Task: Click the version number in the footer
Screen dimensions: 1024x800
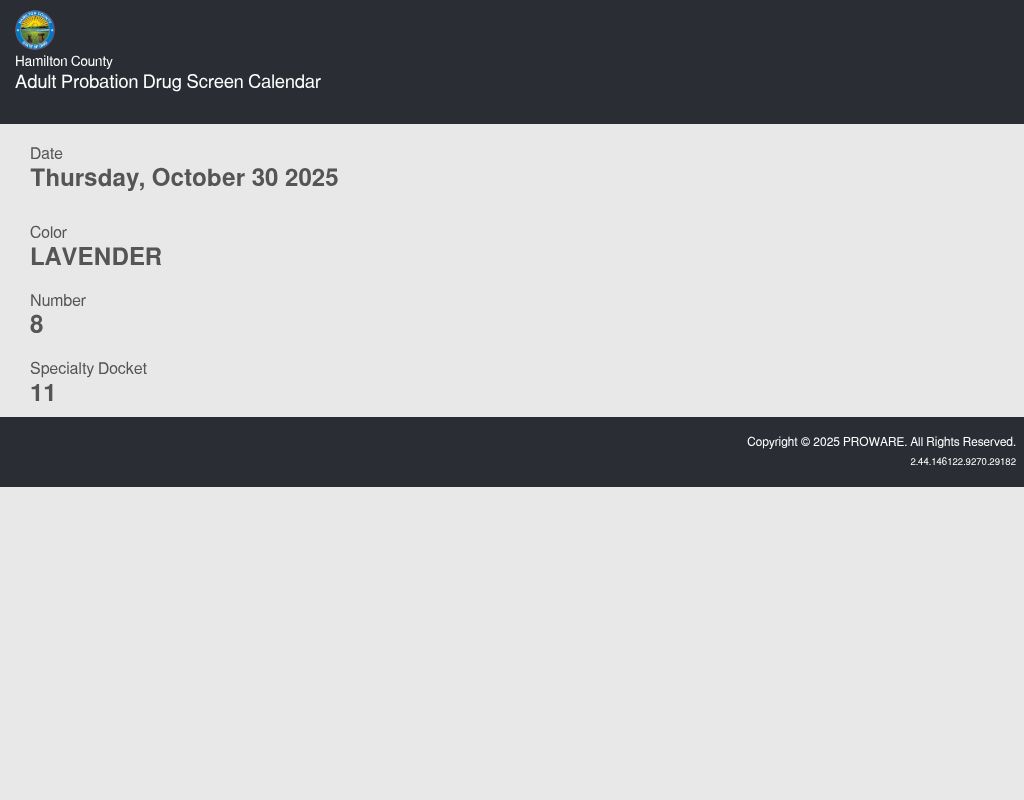Action: click(x=962, y=462)
